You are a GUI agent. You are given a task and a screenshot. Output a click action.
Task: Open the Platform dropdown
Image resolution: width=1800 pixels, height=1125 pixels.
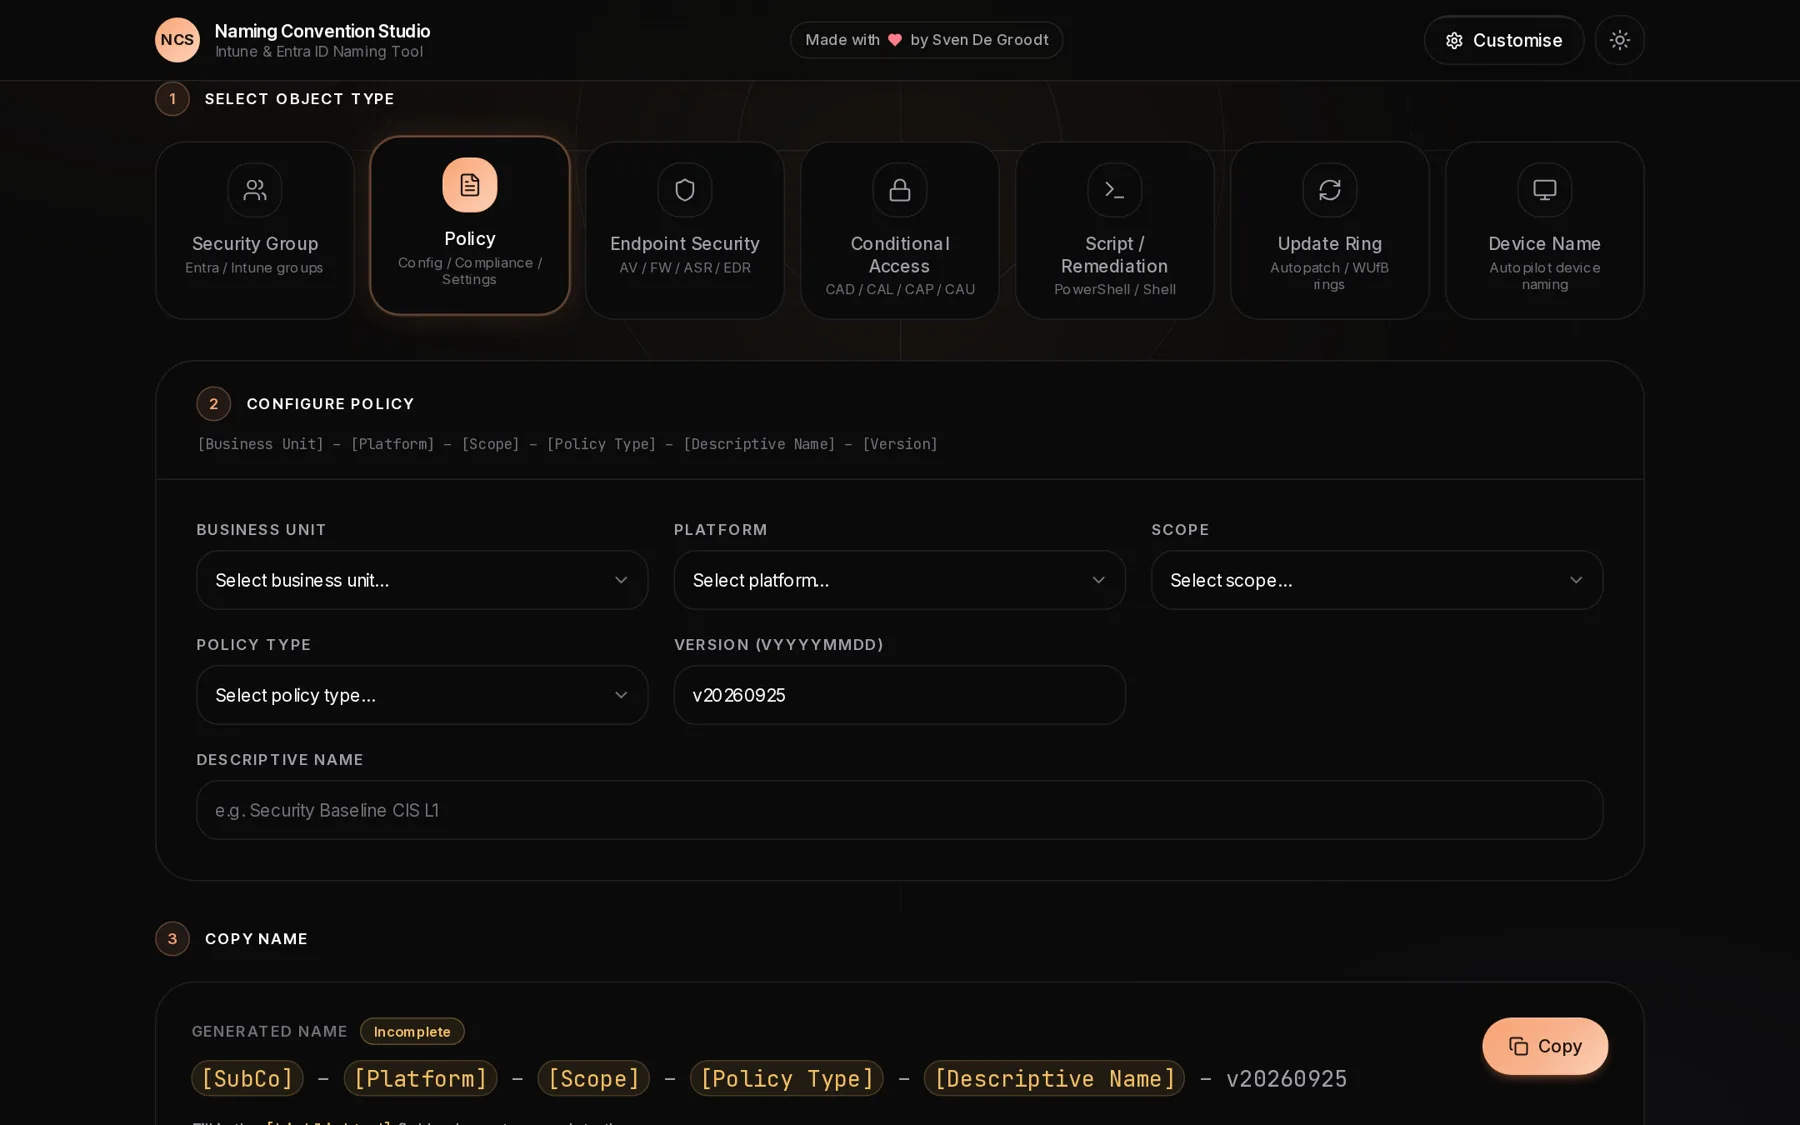tap(900, 580)
